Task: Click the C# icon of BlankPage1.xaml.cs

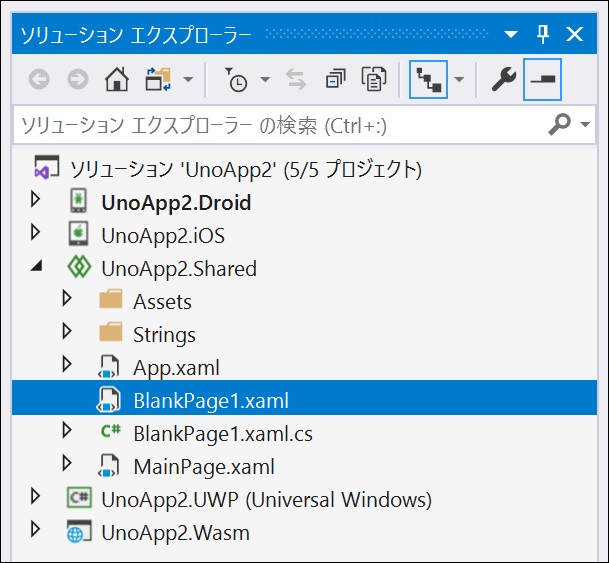Action: (111, 431)
